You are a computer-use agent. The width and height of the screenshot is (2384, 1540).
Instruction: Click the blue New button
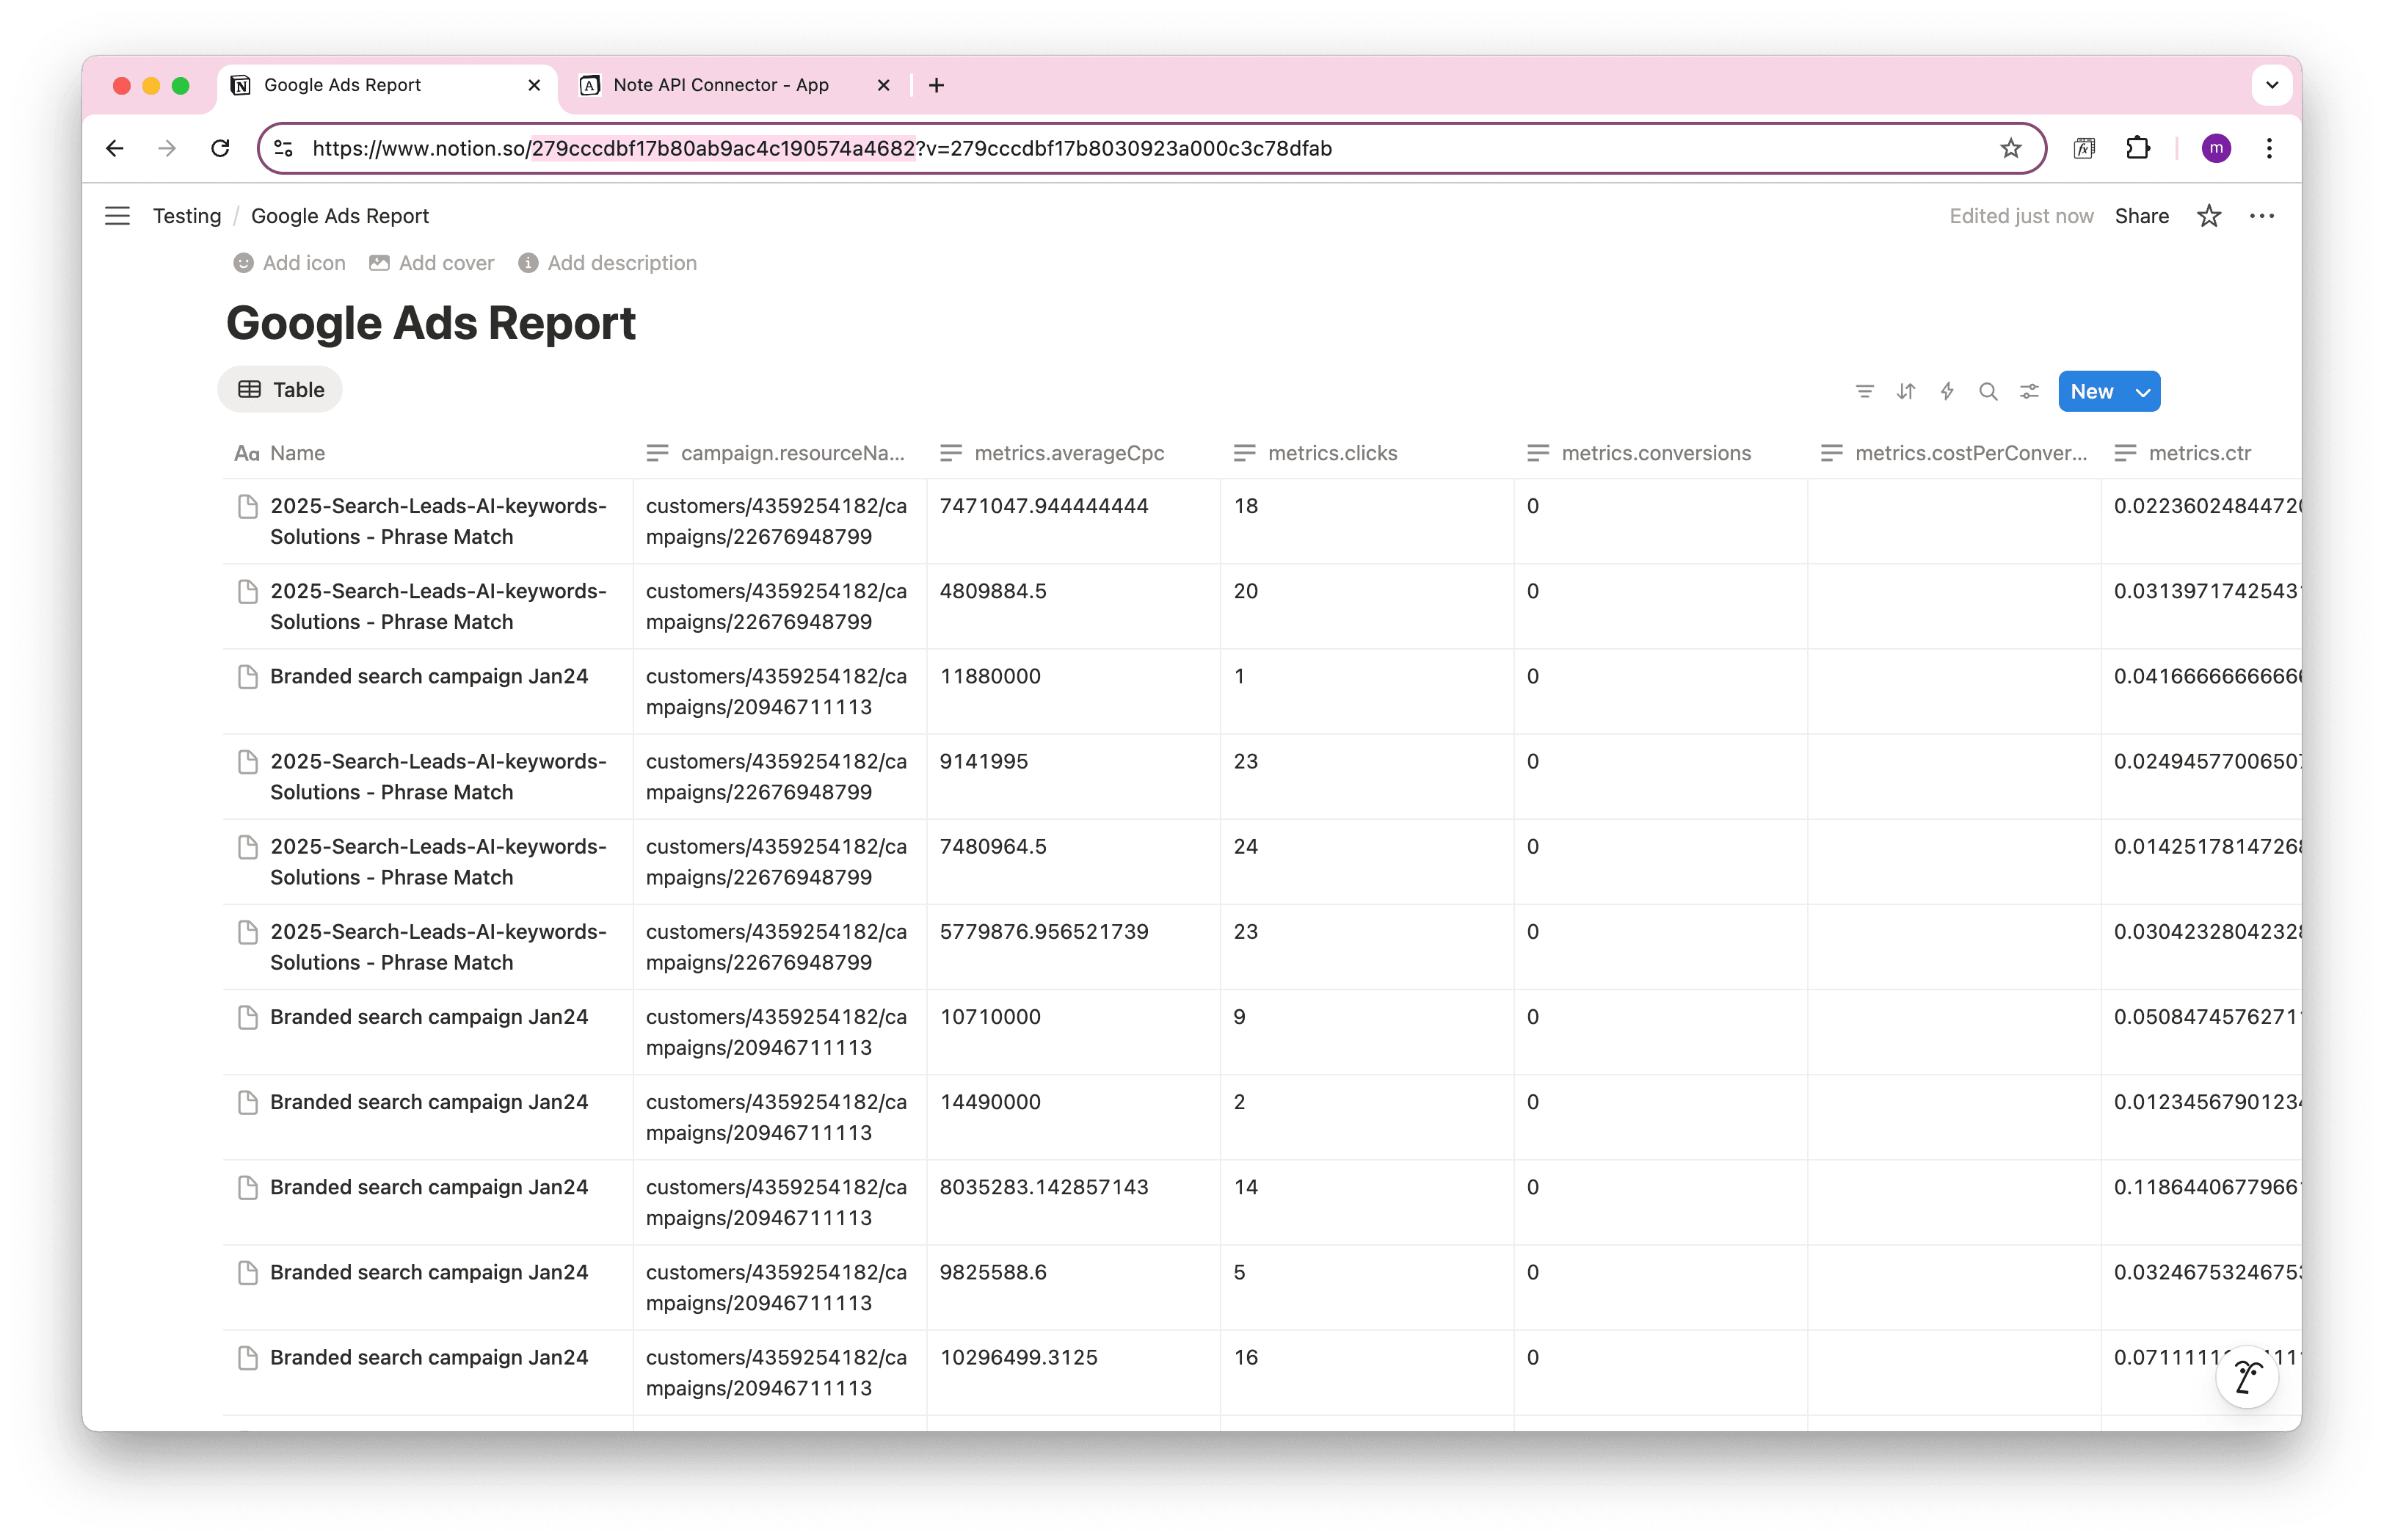pyautogui.click(x=2092, y=391)
